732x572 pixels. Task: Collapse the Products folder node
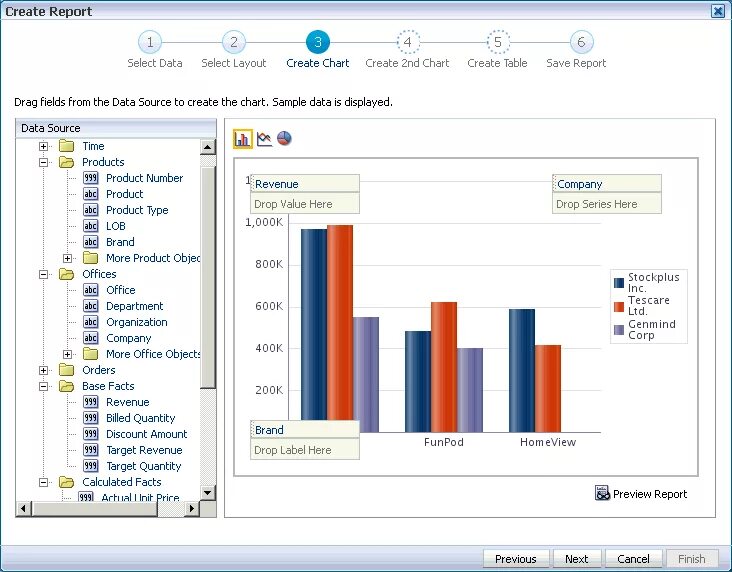coord(43,162)
